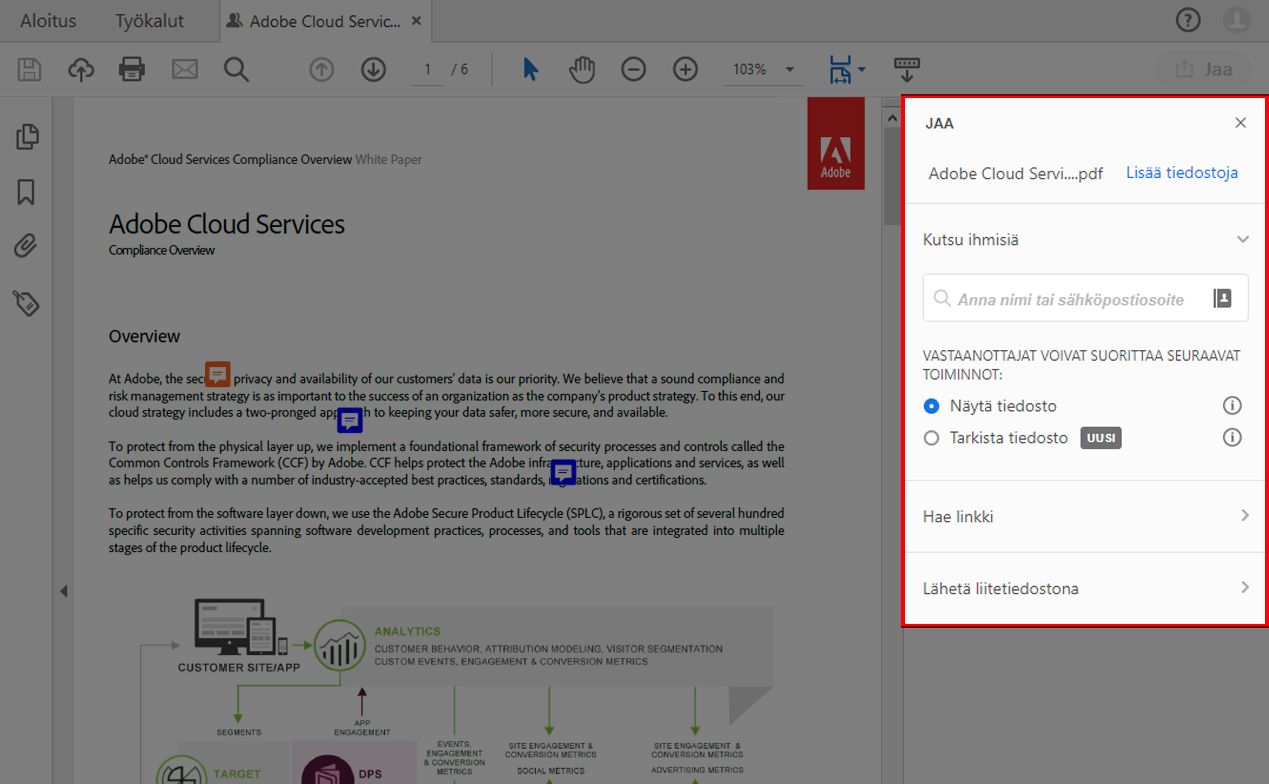Open the user profile avatar

point(1237,20)
